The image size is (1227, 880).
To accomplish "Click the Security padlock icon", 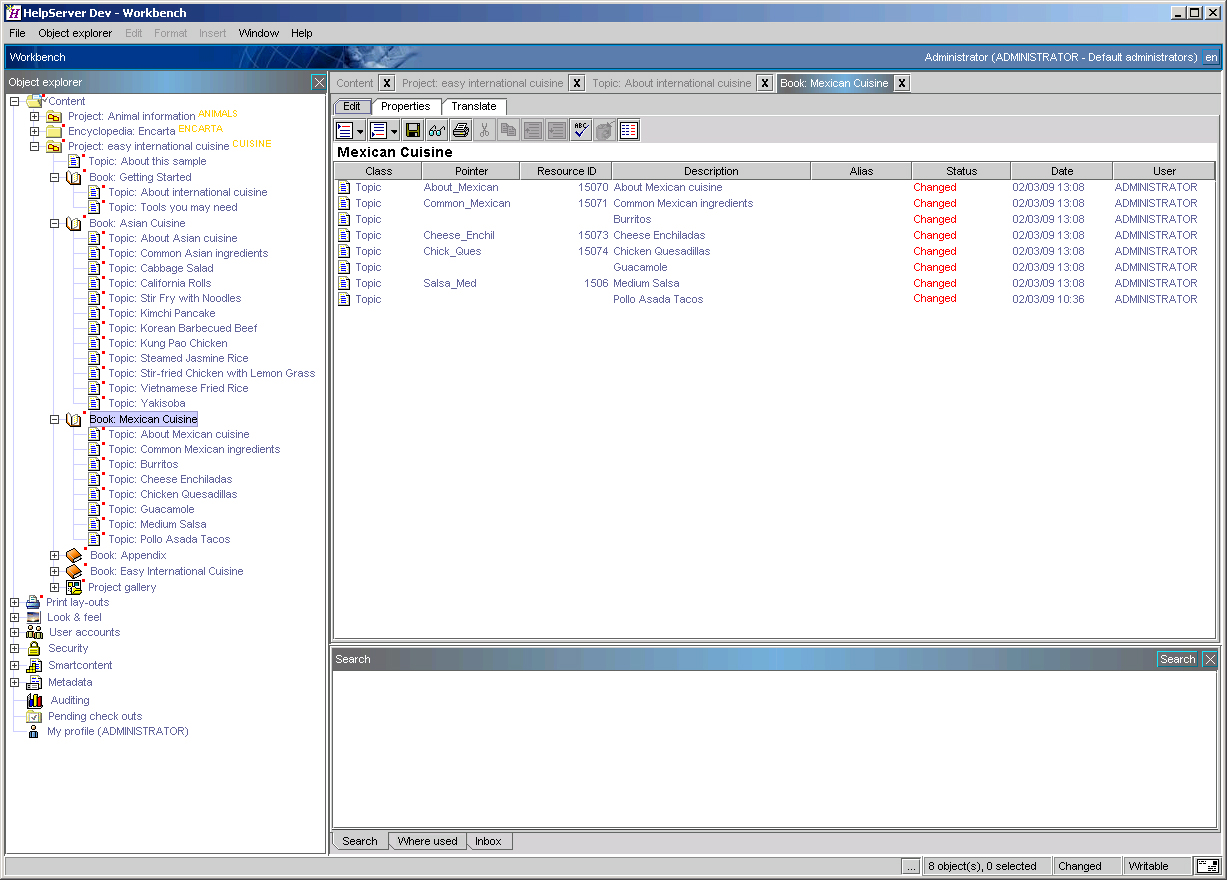I will tap(34, 648).
